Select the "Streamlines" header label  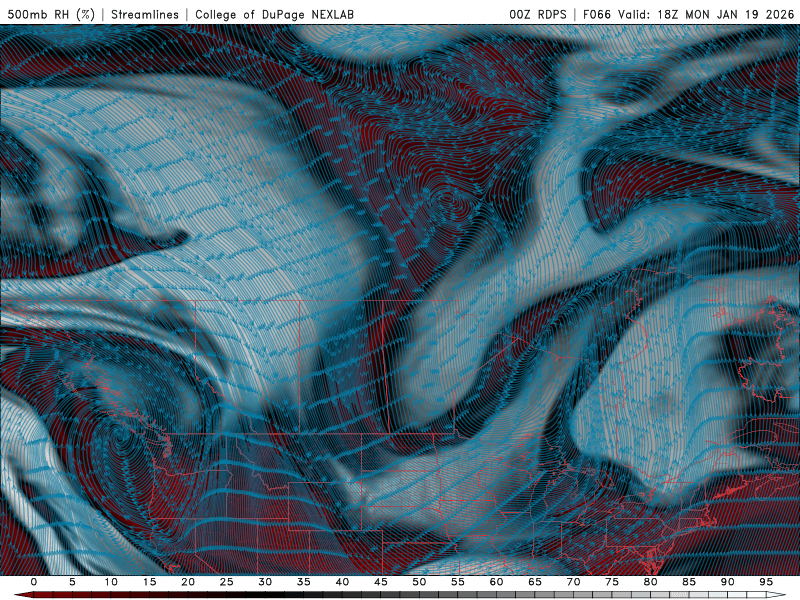point(145,14)
